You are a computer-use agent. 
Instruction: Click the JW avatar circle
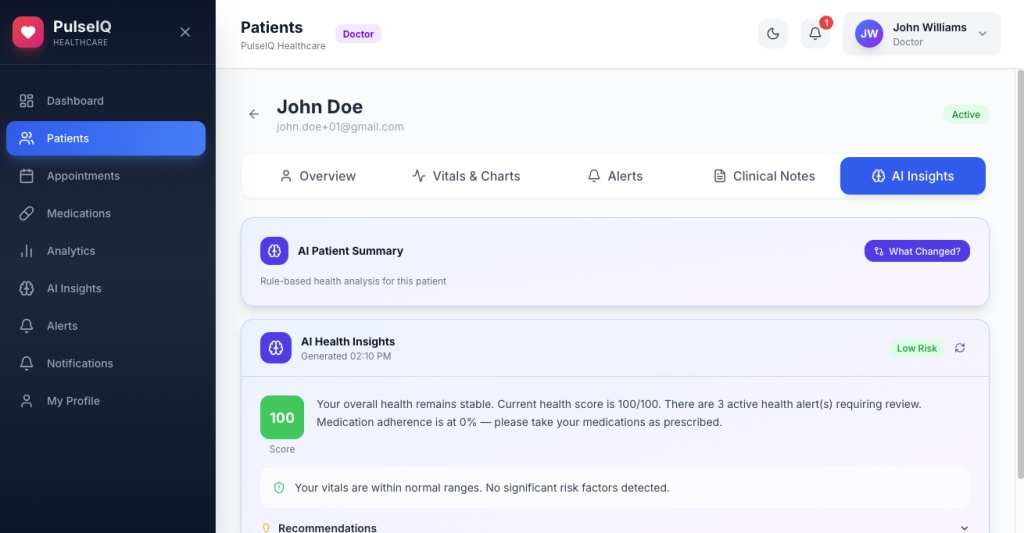click(x=869, y=33)
